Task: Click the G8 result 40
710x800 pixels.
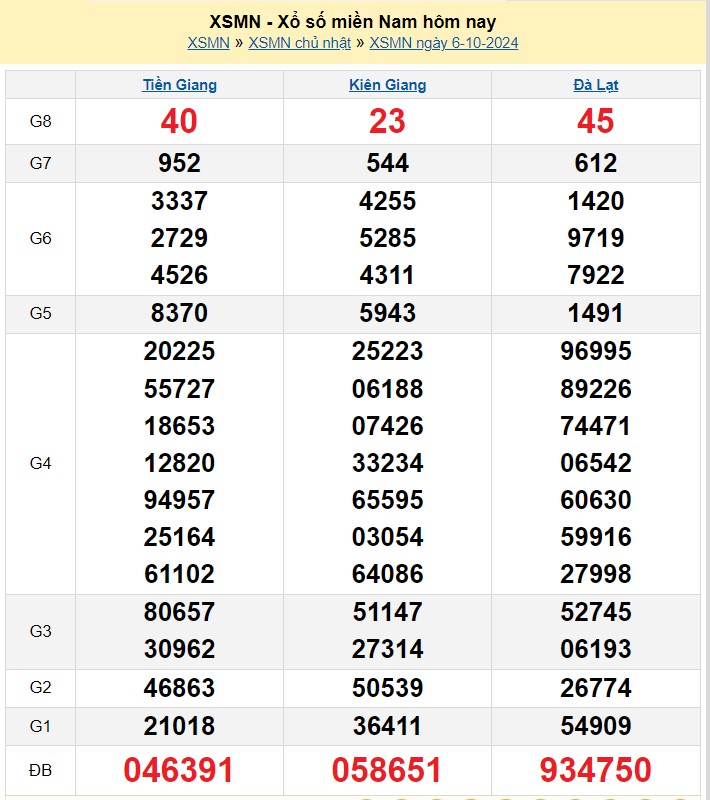Action: point(179,121)
